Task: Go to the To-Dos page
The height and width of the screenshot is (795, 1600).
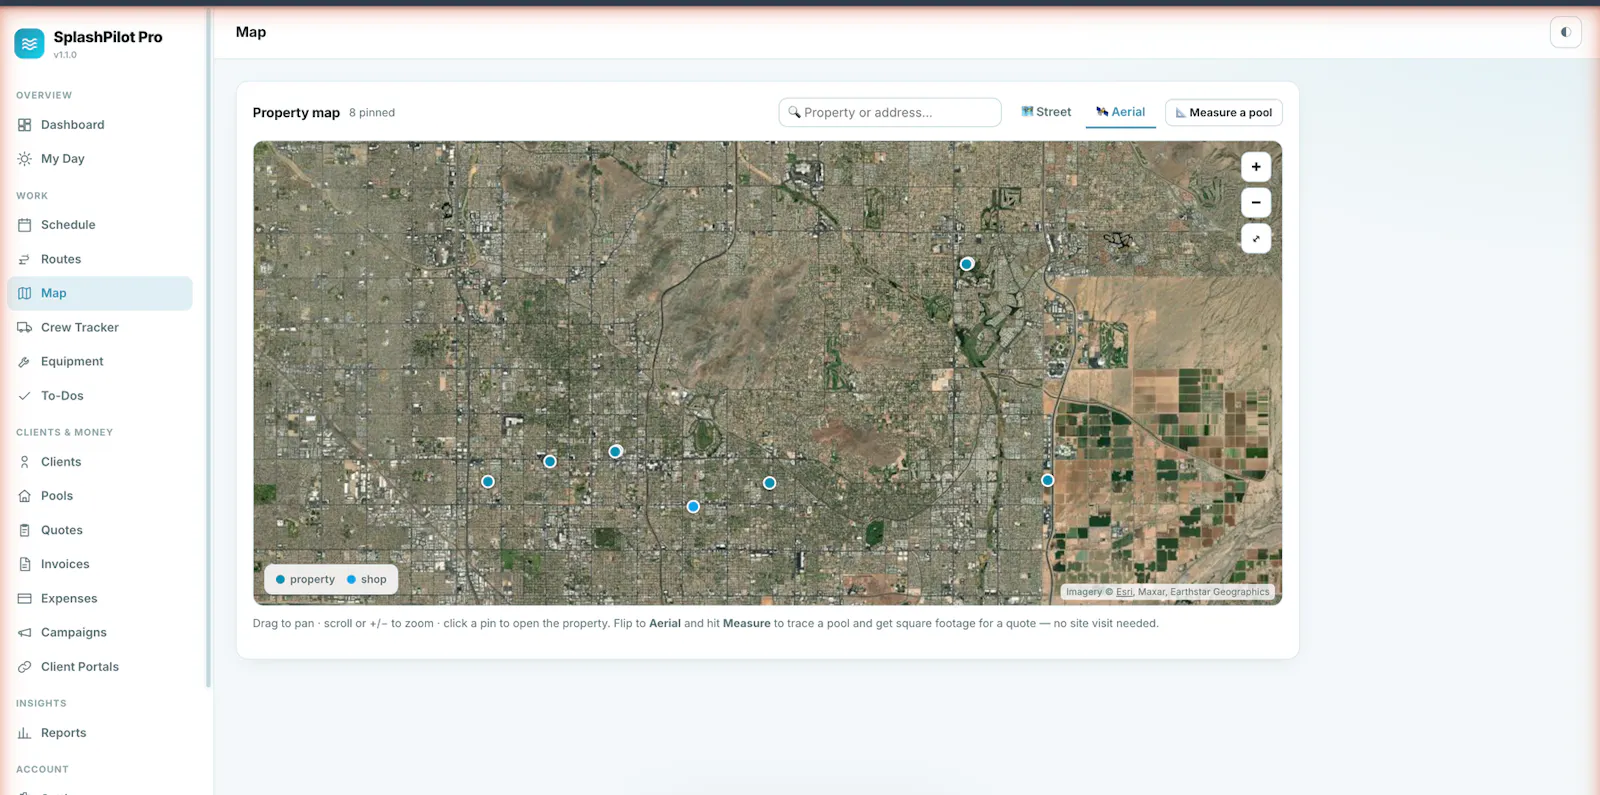Action: pos(100,396)
